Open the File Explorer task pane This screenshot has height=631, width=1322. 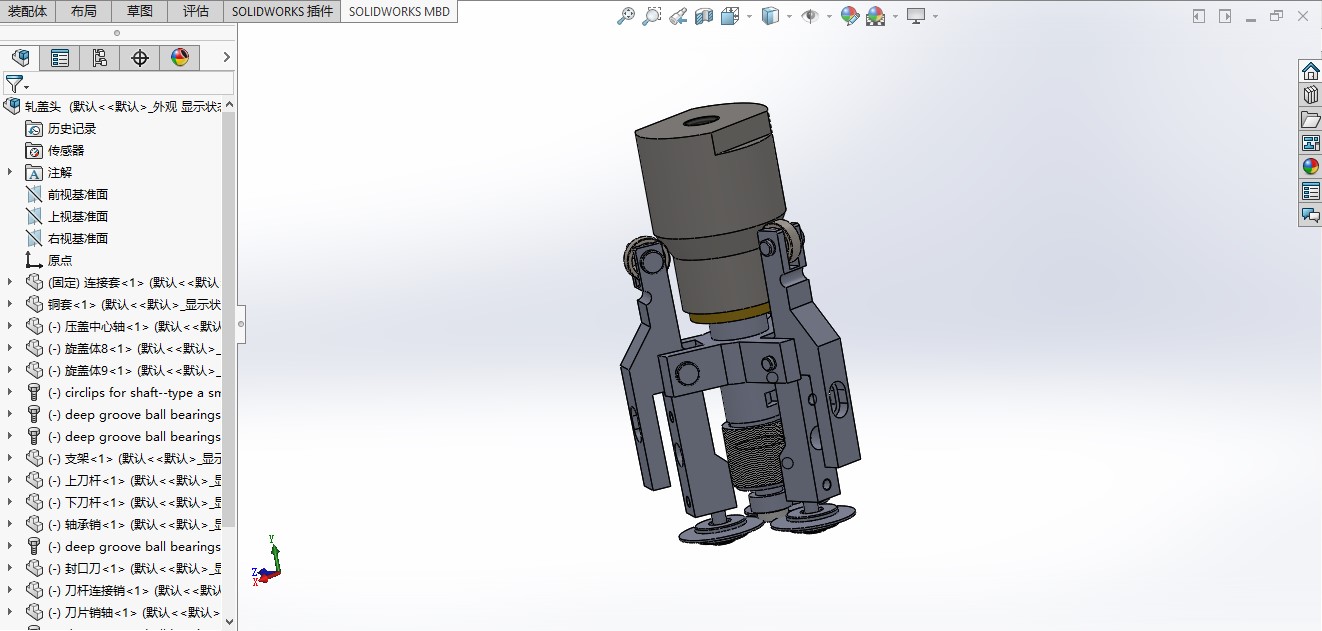click(1310, 119)
